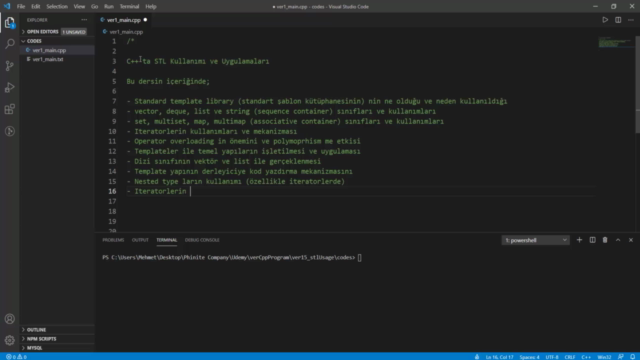Open the VS Code logo menu
The height and width of the screenshot is (360, 640).
pos(7,7)
